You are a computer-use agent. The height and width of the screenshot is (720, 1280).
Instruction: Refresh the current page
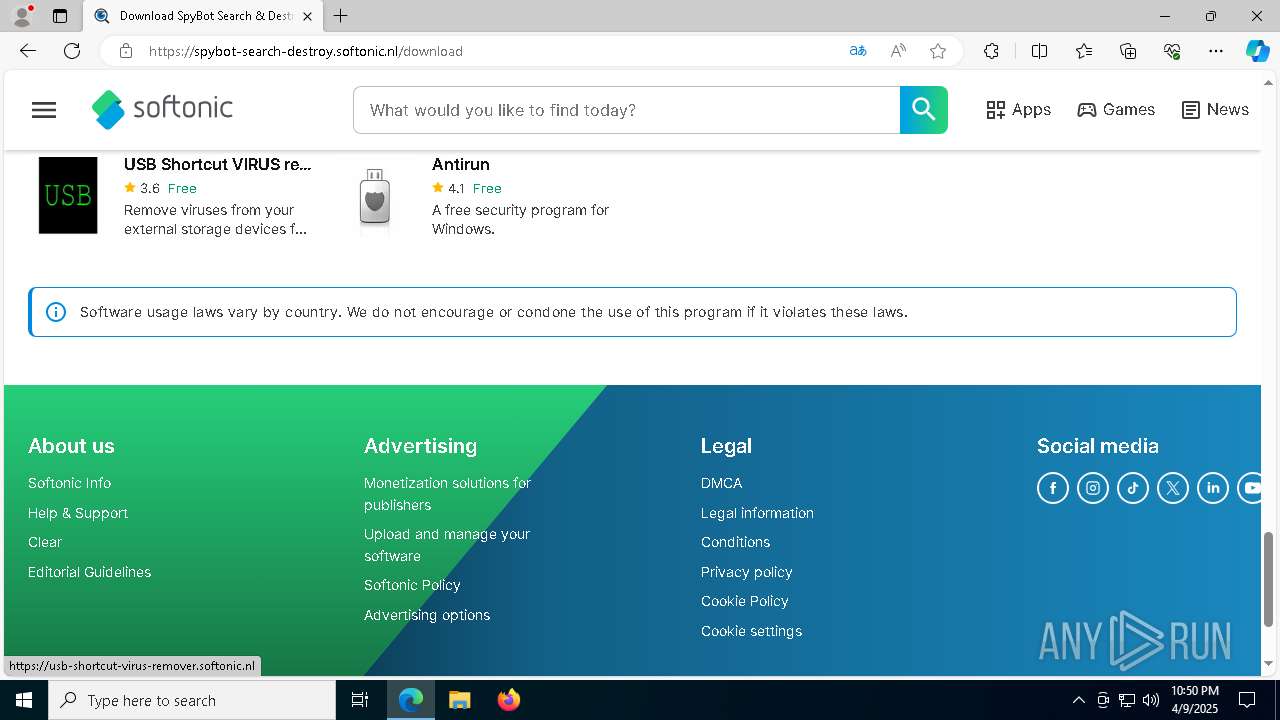72,51
